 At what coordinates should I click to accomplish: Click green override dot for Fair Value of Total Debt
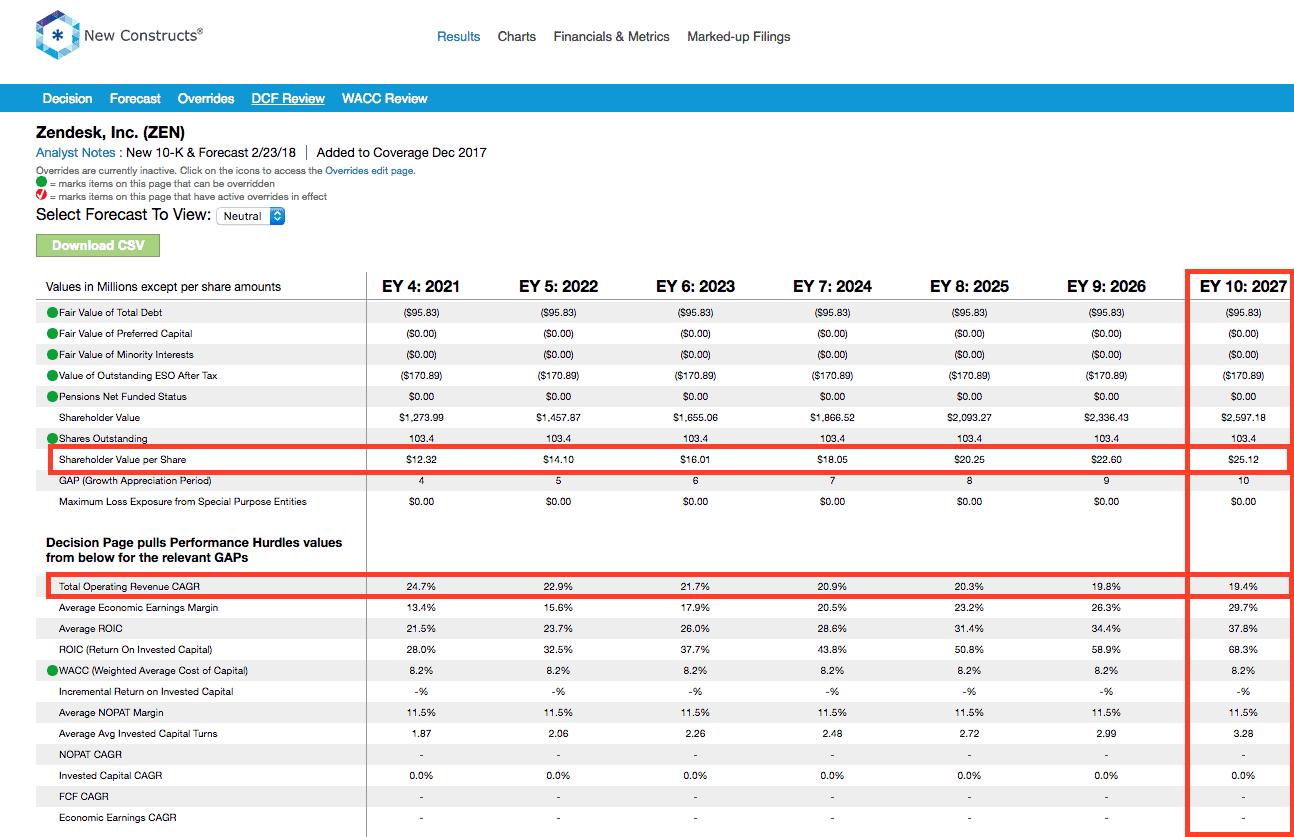pyautogui.click(x=52, y=313)
